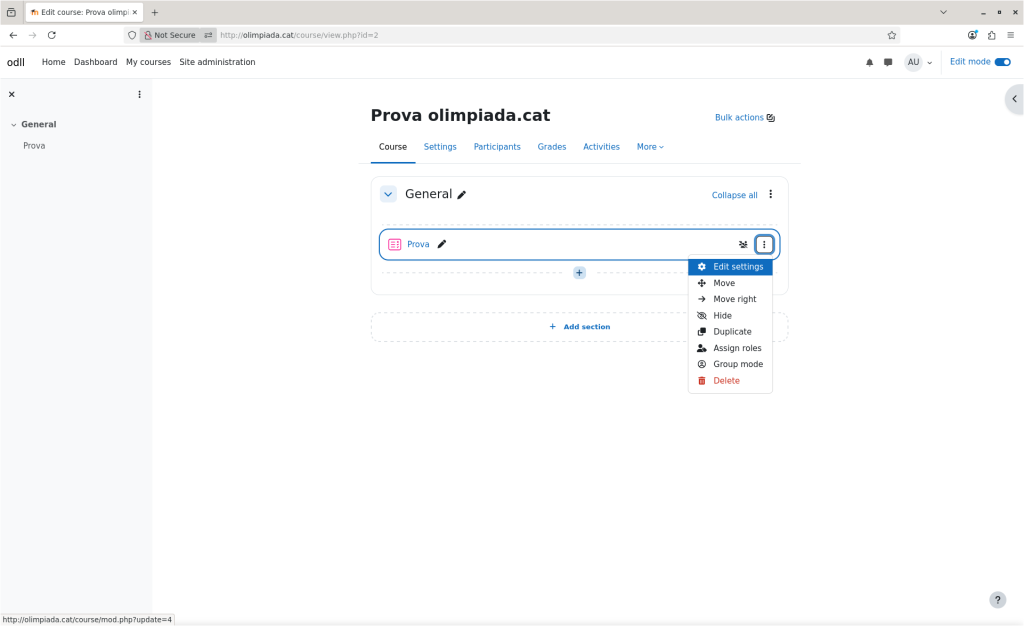Viewport: 1024px width, 626px height.
Task: Click the Add section button
Action: 579,327
